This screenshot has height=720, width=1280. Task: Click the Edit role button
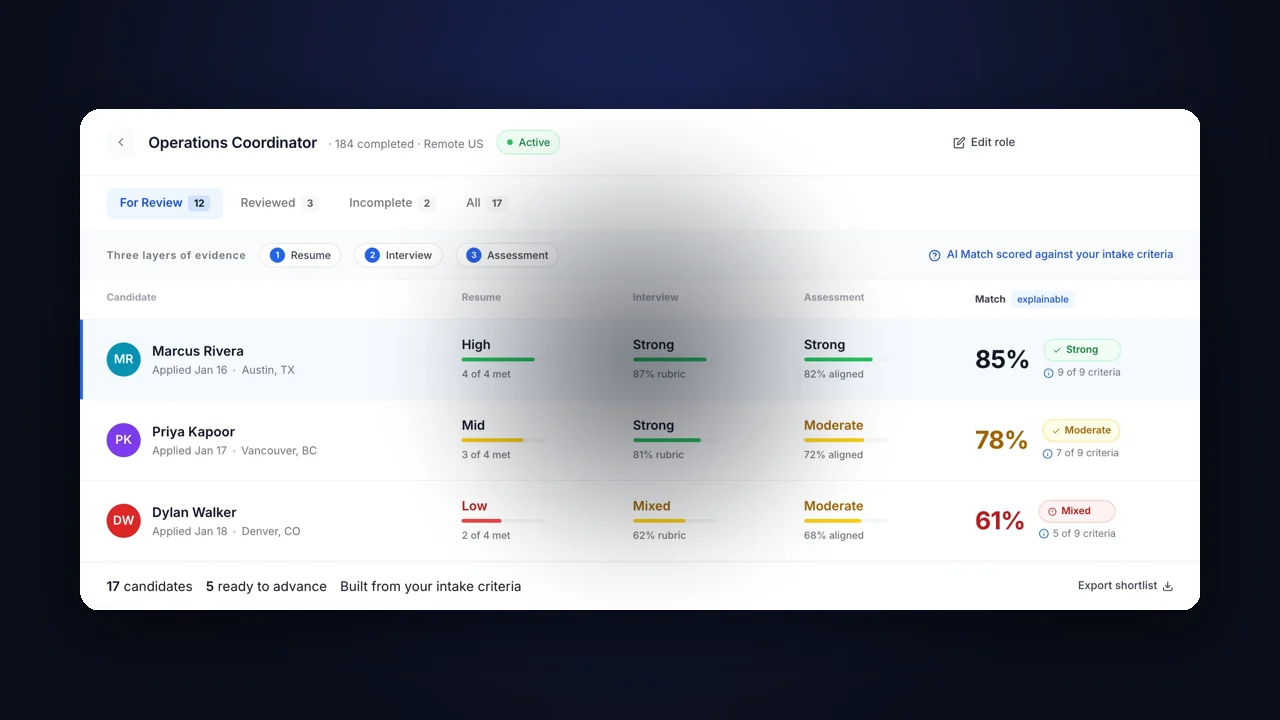984,143
